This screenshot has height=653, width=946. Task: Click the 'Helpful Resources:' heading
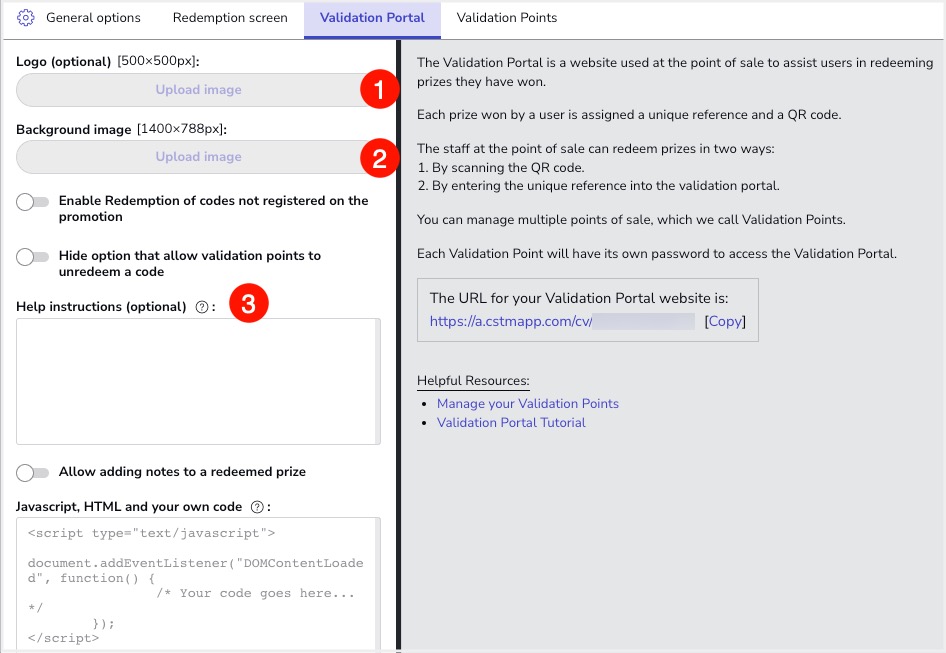[473, 381]
